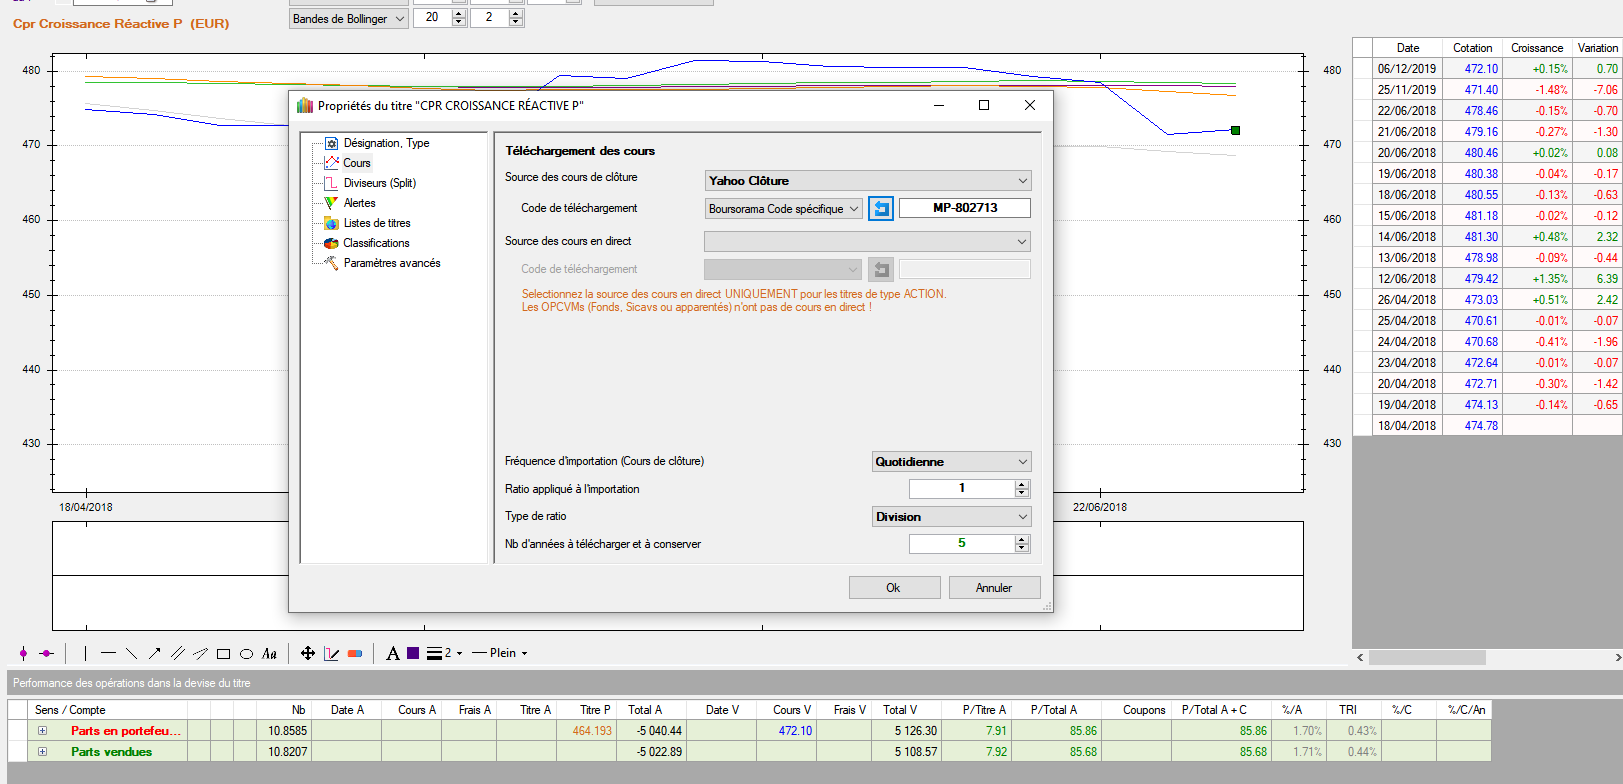Expand the Parts en portefeuille row
The image size is (1623, 784).
(x=42, y=731)
